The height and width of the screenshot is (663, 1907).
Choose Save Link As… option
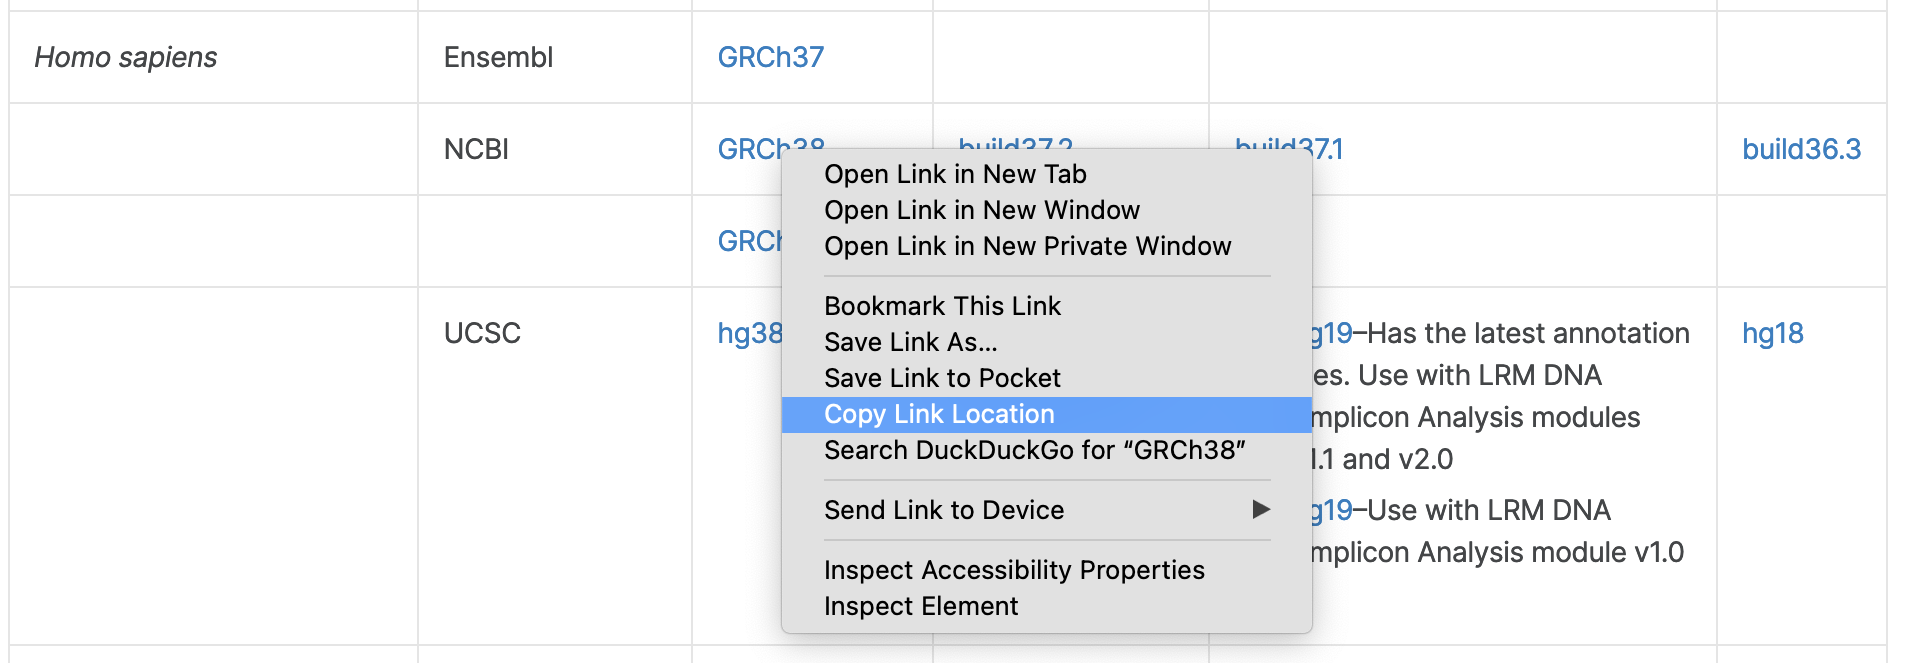click(x=910, y=342)
